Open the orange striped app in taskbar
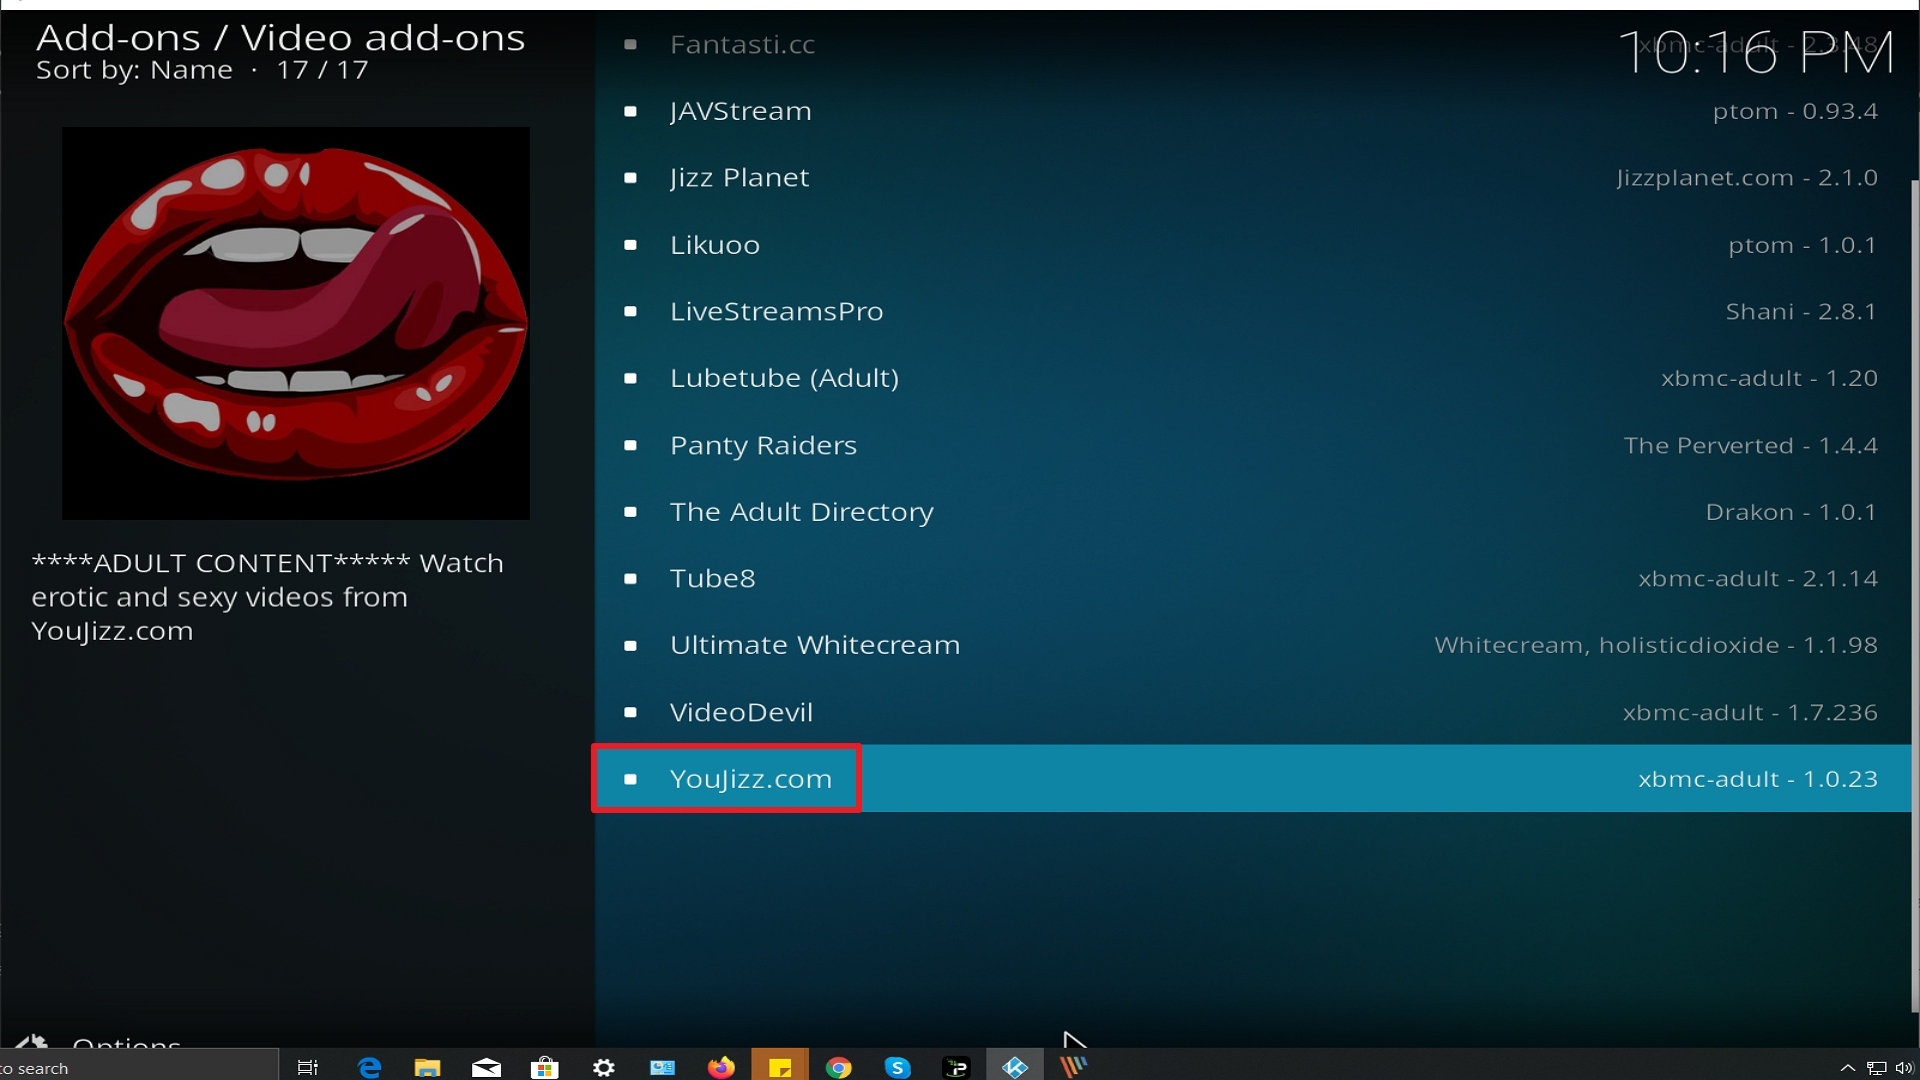This screenshot has width=1920, height=1080. point(1073,1067)
